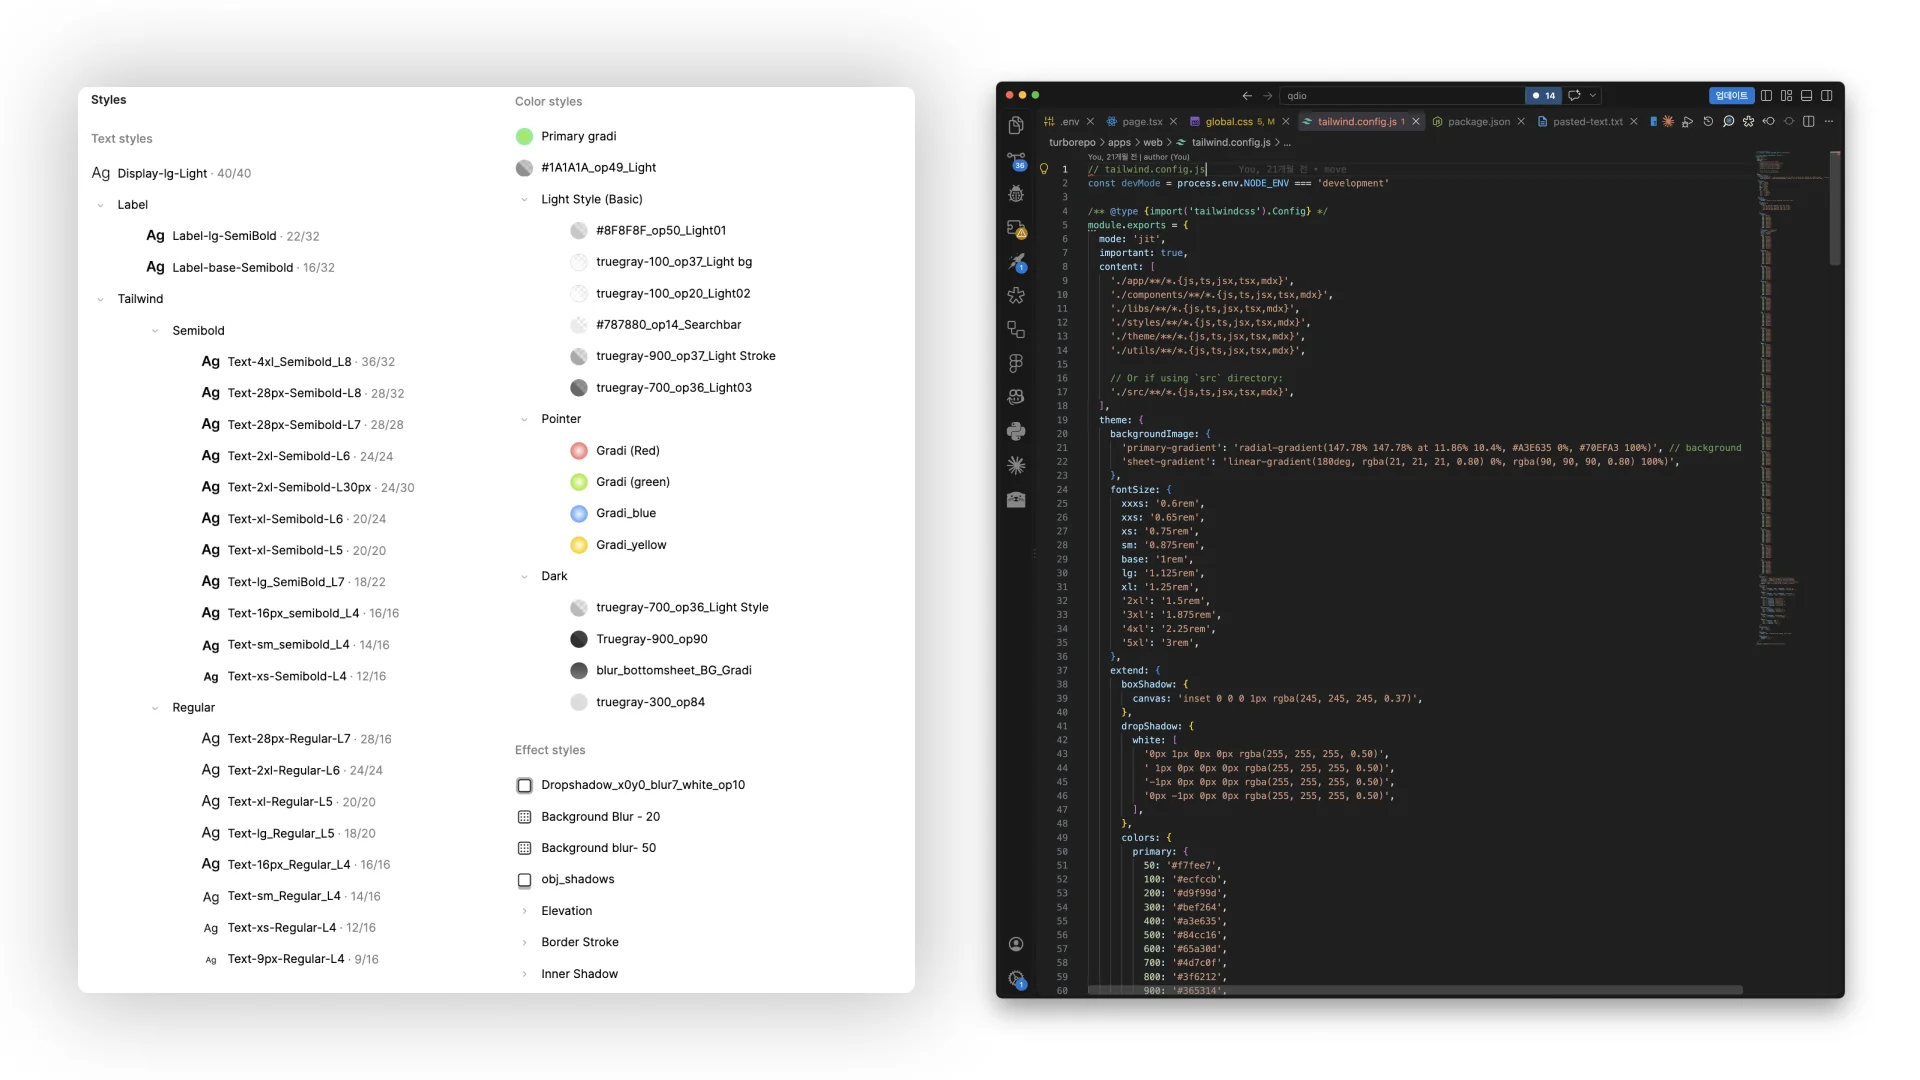Click the apps breadcrumb segment
Viewport: 1920px width, 1080px height.
click(x=1119, y=143)
